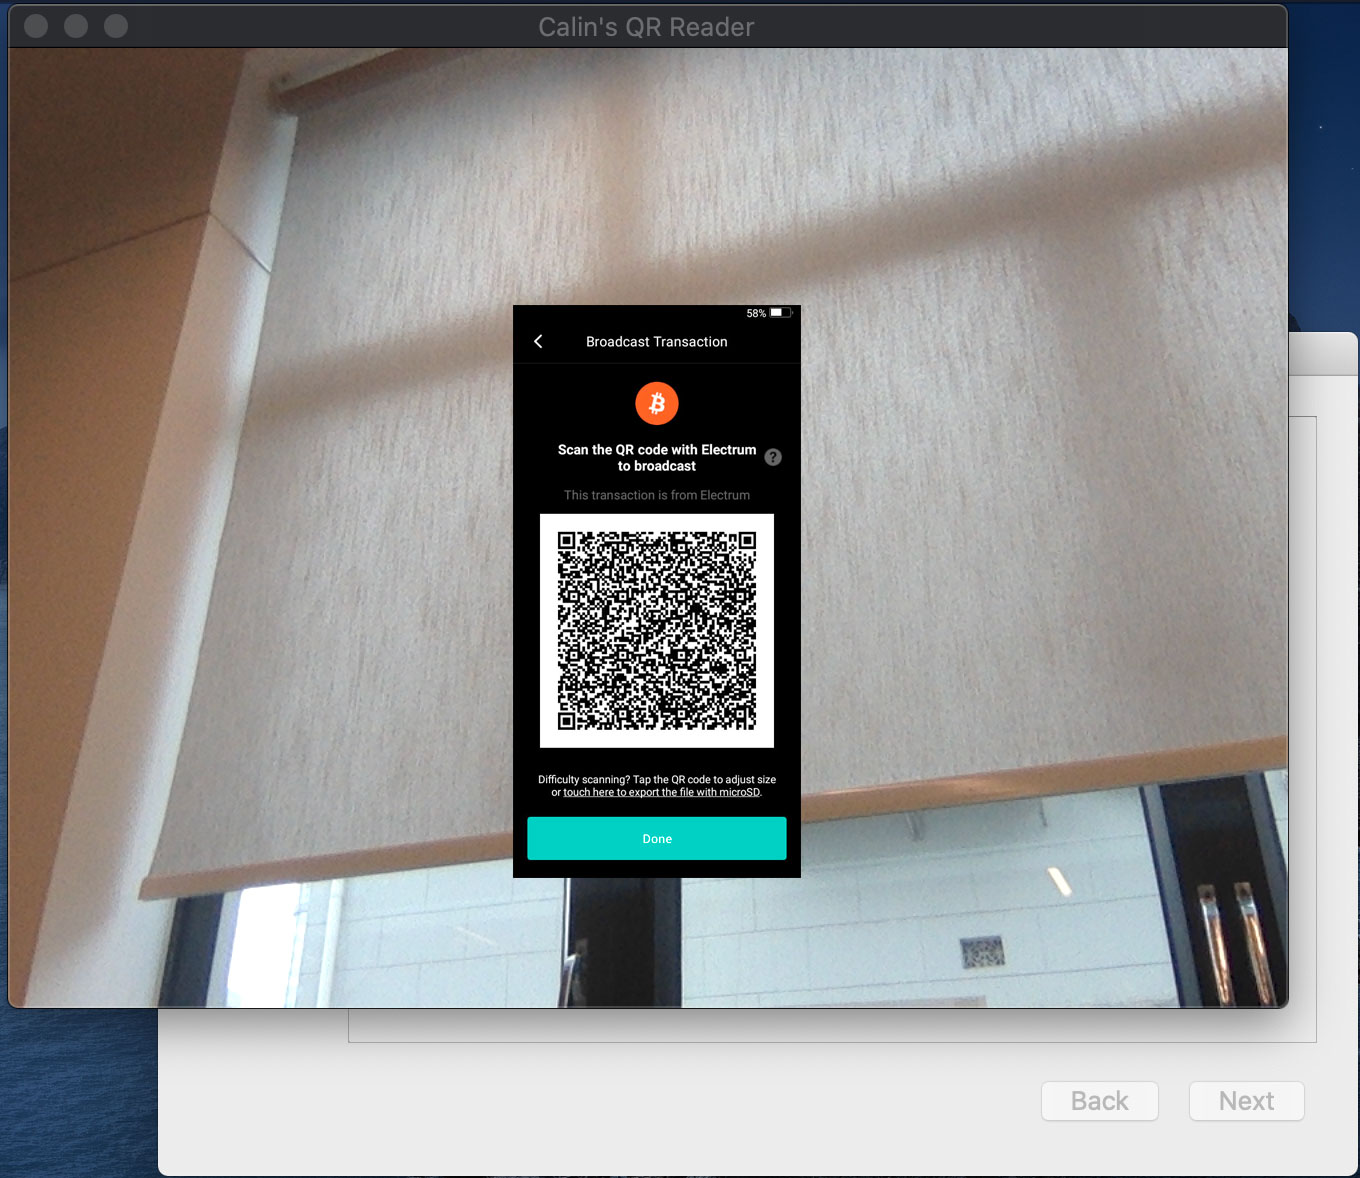The height and width of the screenshot is (1178, 1360).
Task: Click the Broadcast Transaction header title
Action: pyautogui.click(x=656, y=342)
